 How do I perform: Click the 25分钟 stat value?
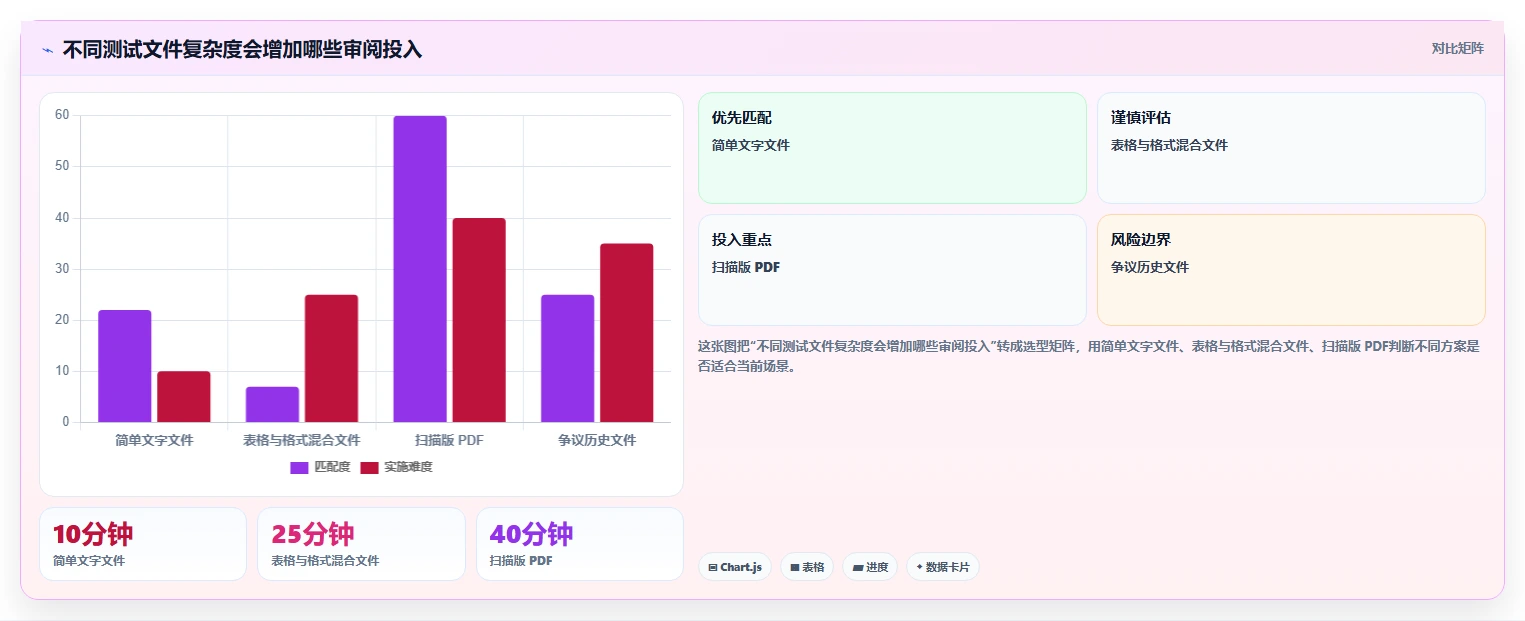point(313,534)
